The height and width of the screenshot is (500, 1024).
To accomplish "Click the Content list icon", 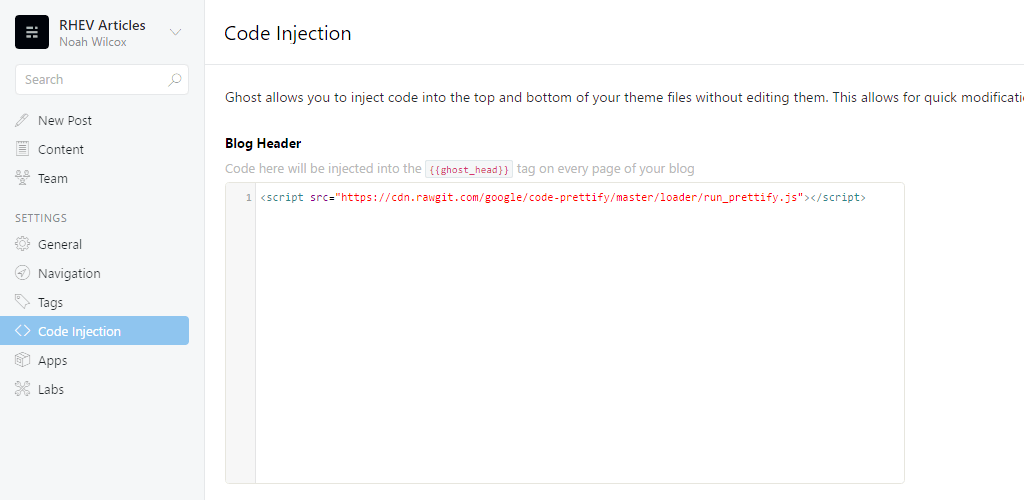I will click(22, 149).
